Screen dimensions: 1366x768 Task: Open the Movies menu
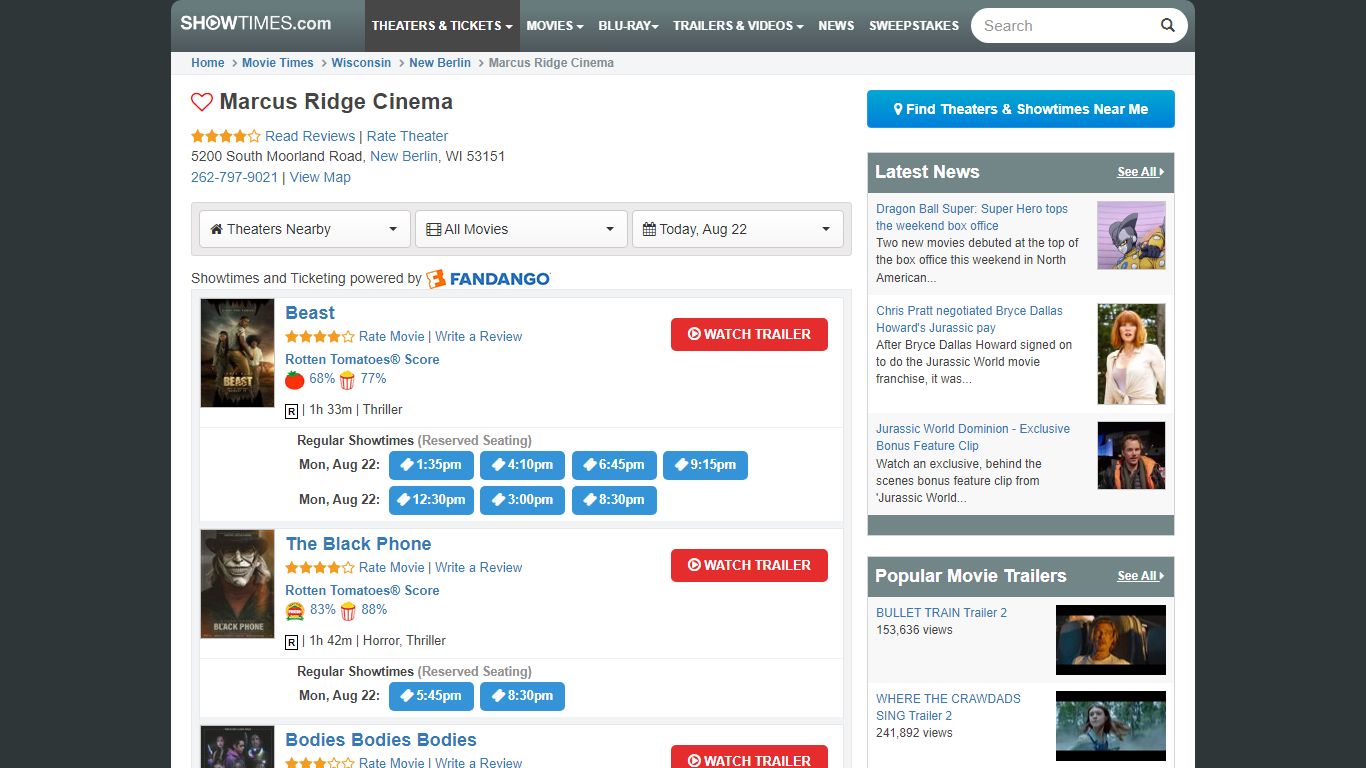pyautogui.click(x=555, y=26)
